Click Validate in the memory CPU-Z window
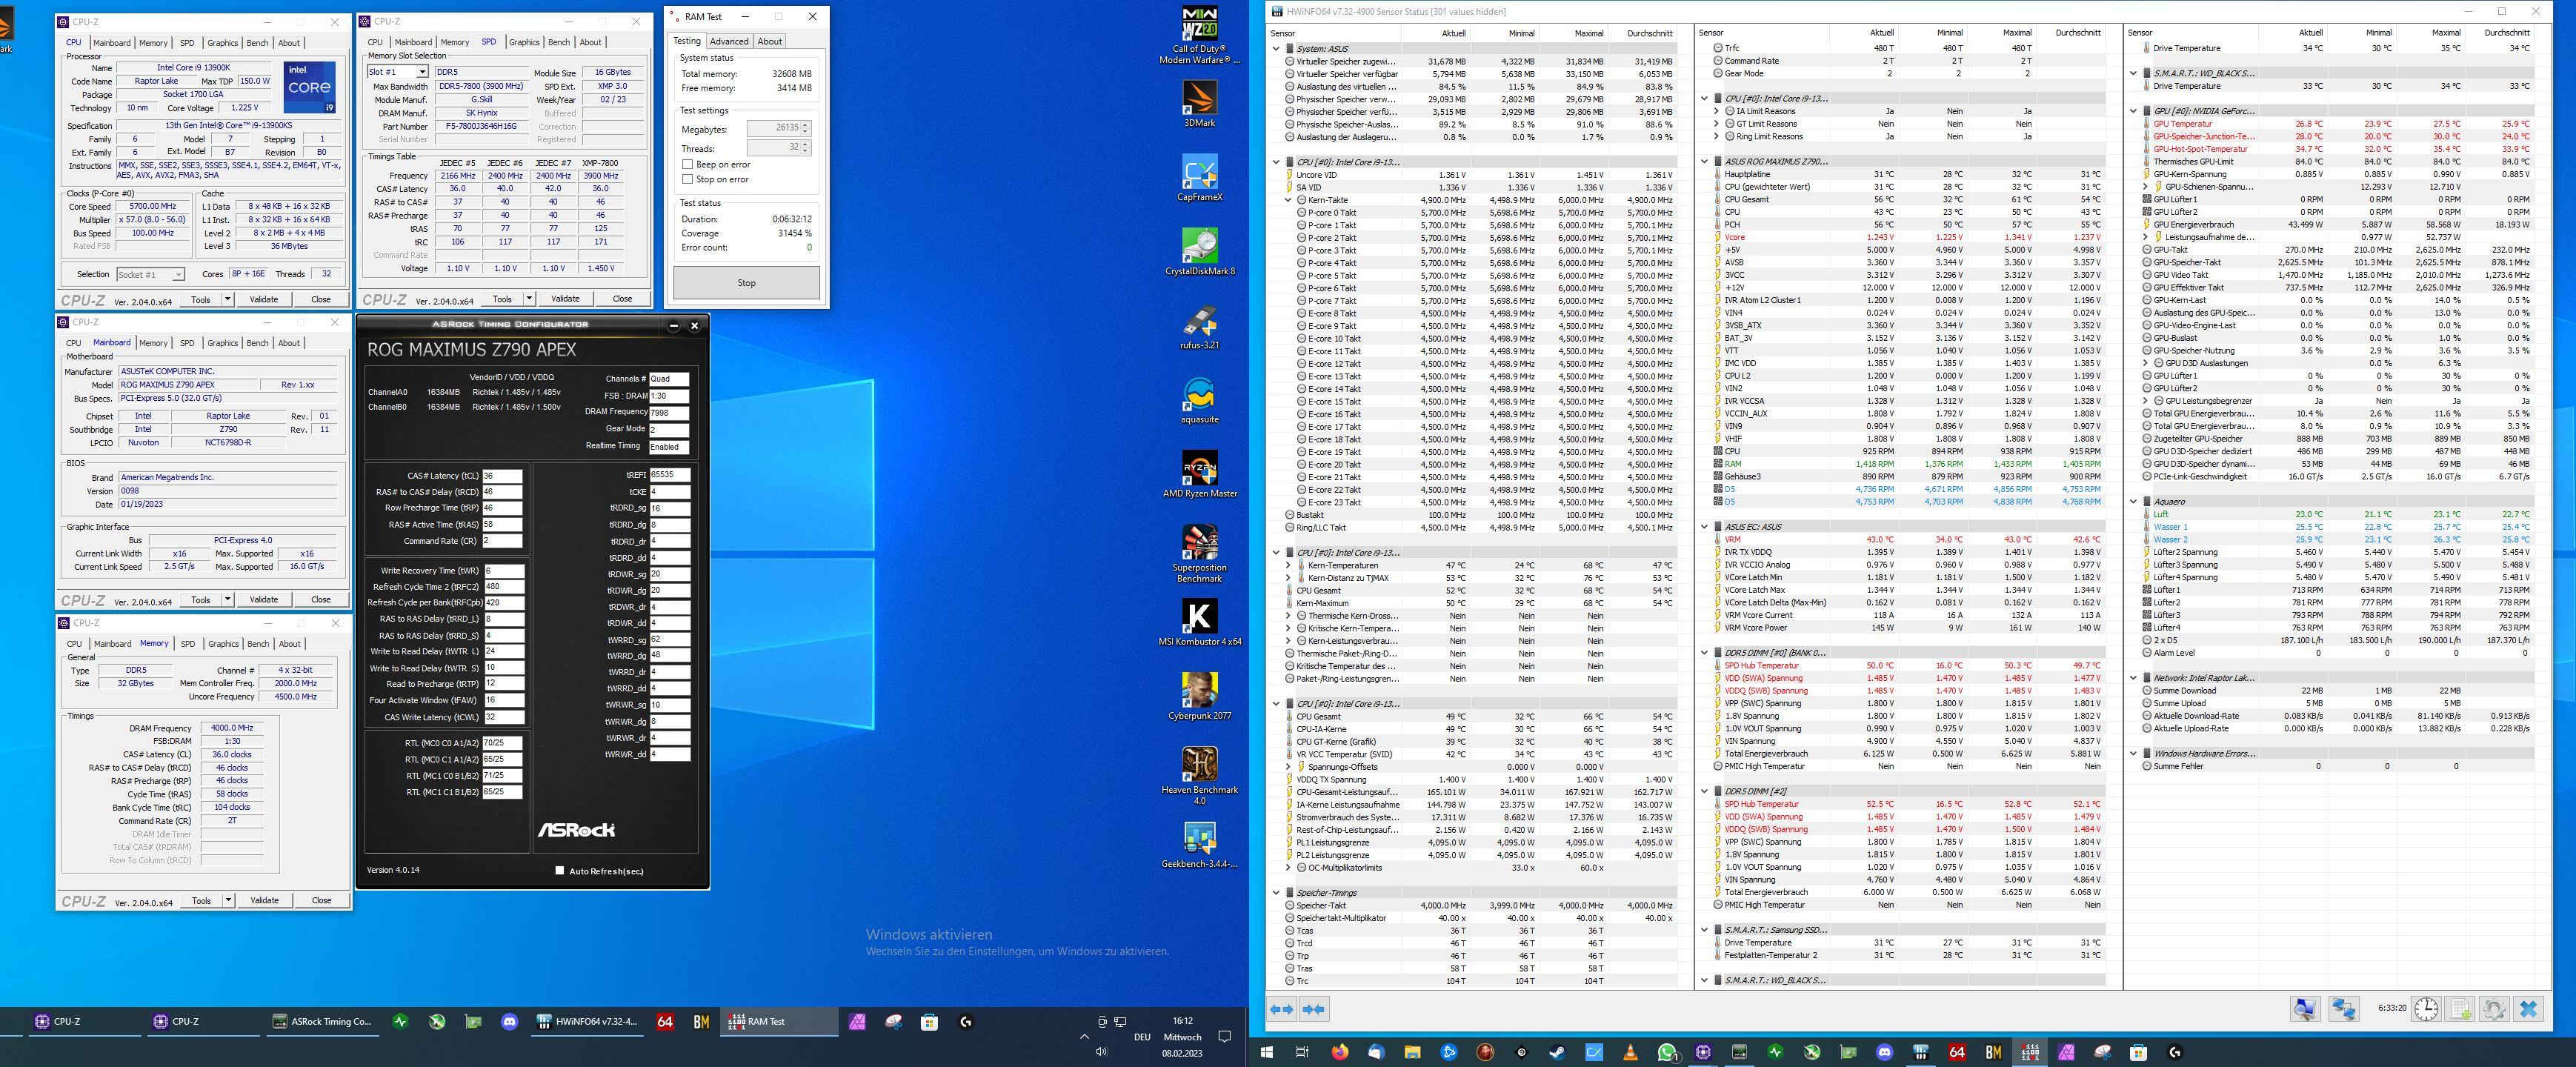2576x1067 pixels. click(x=264, y=900)
